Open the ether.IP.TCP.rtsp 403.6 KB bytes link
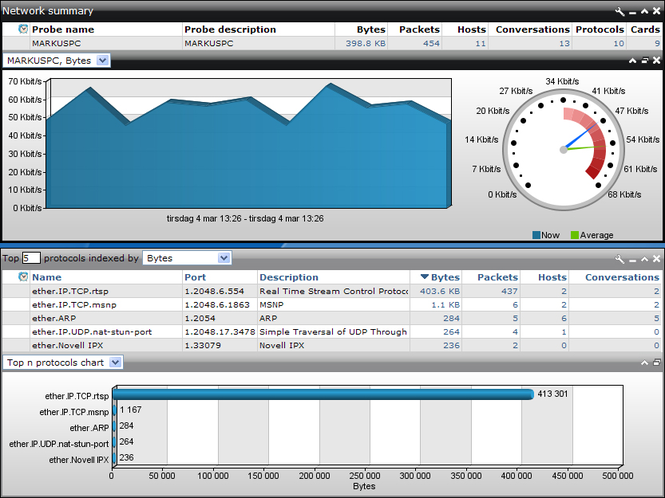Viewport: 665px width, 498px height. 438,291
